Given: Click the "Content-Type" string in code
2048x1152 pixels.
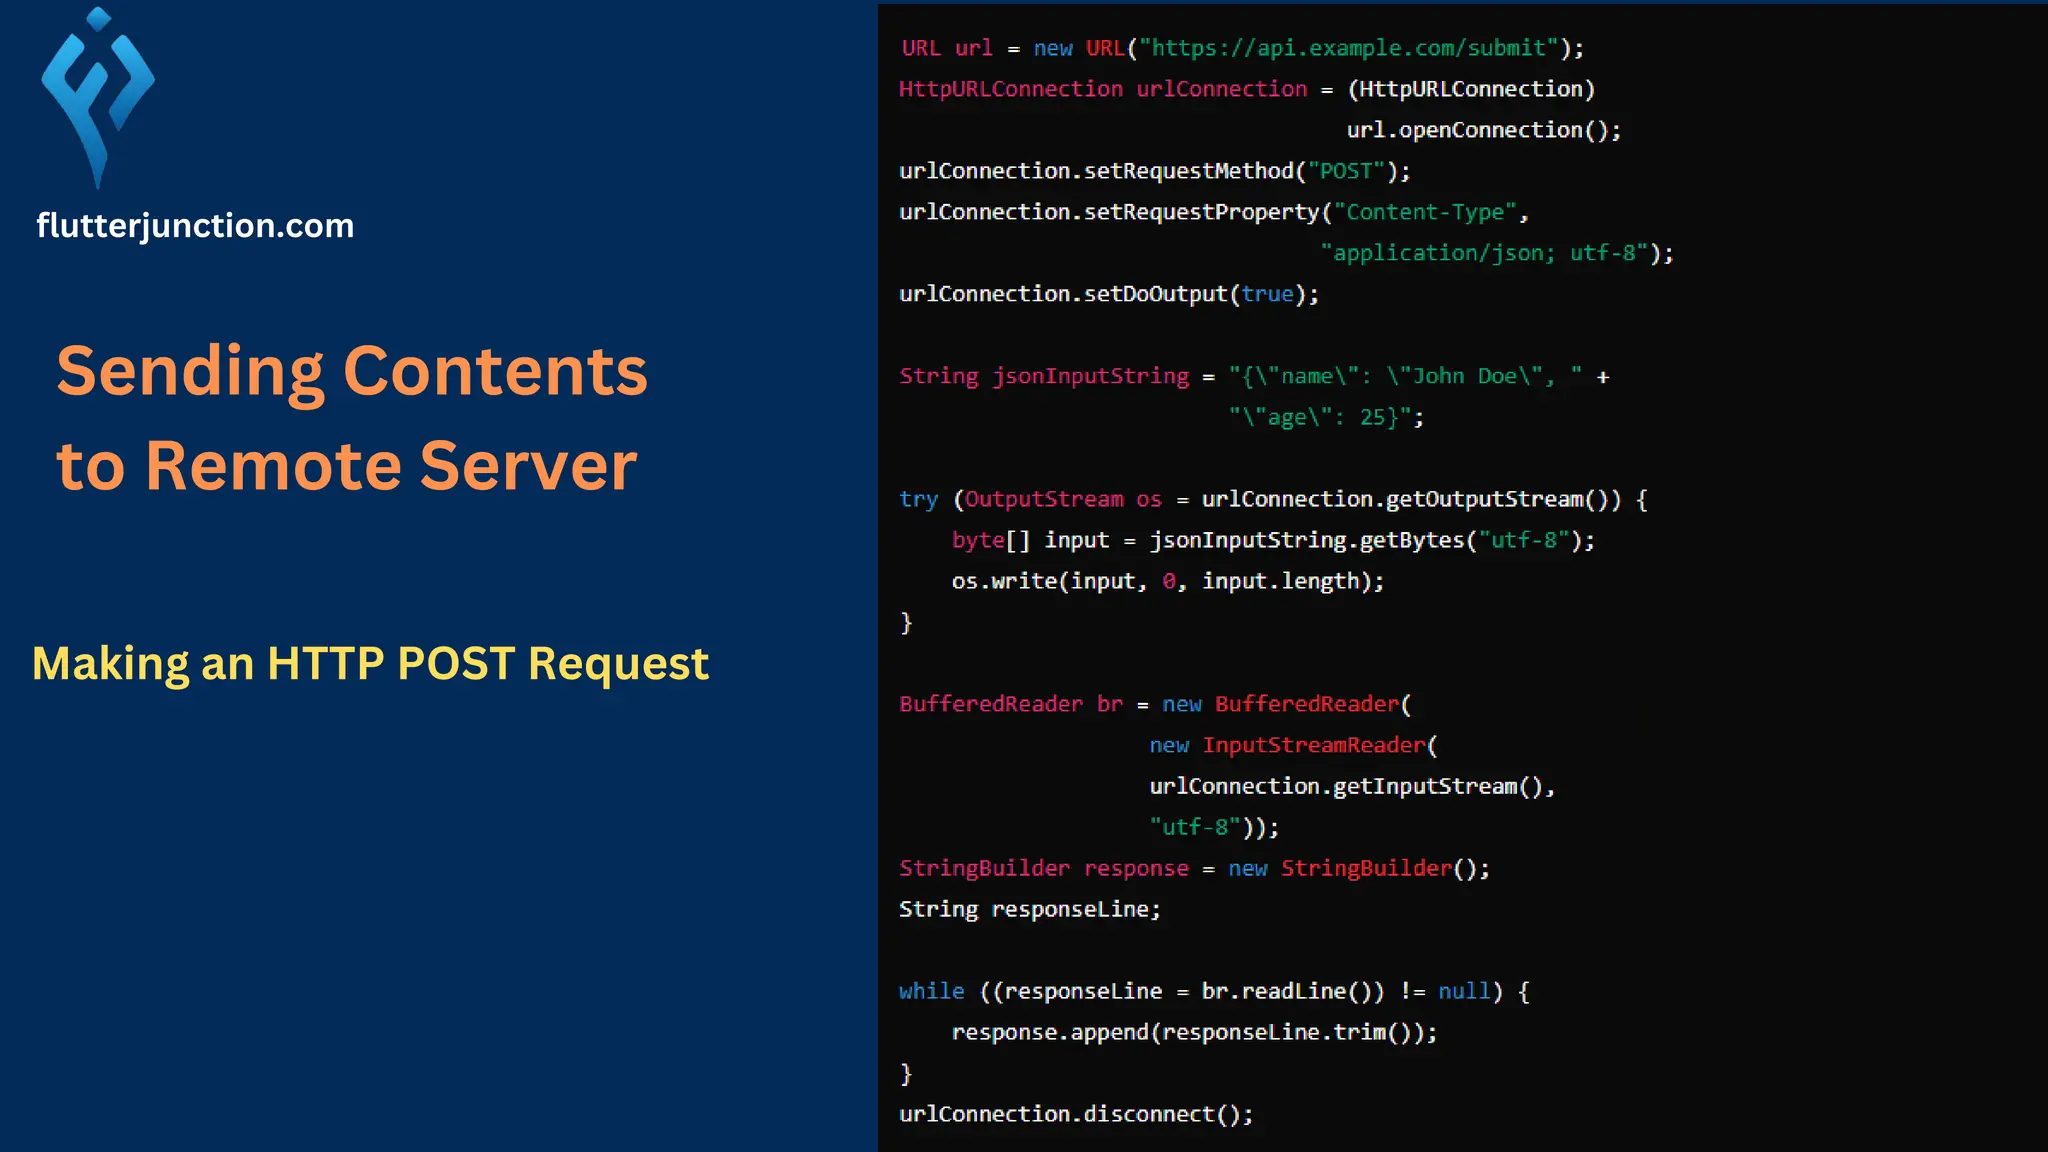Looking at the screenshot, I should [1425, 212].
